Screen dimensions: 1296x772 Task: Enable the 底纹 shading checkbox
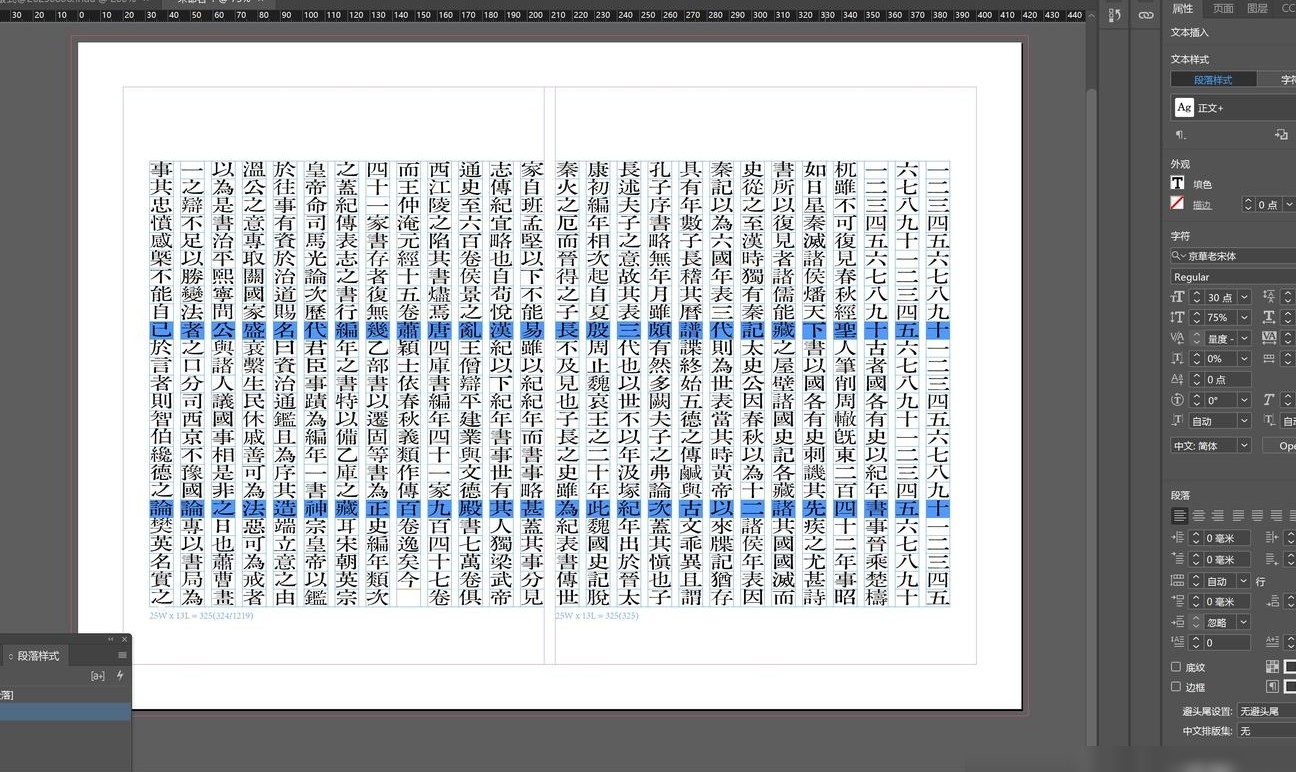pos(1176,667)
